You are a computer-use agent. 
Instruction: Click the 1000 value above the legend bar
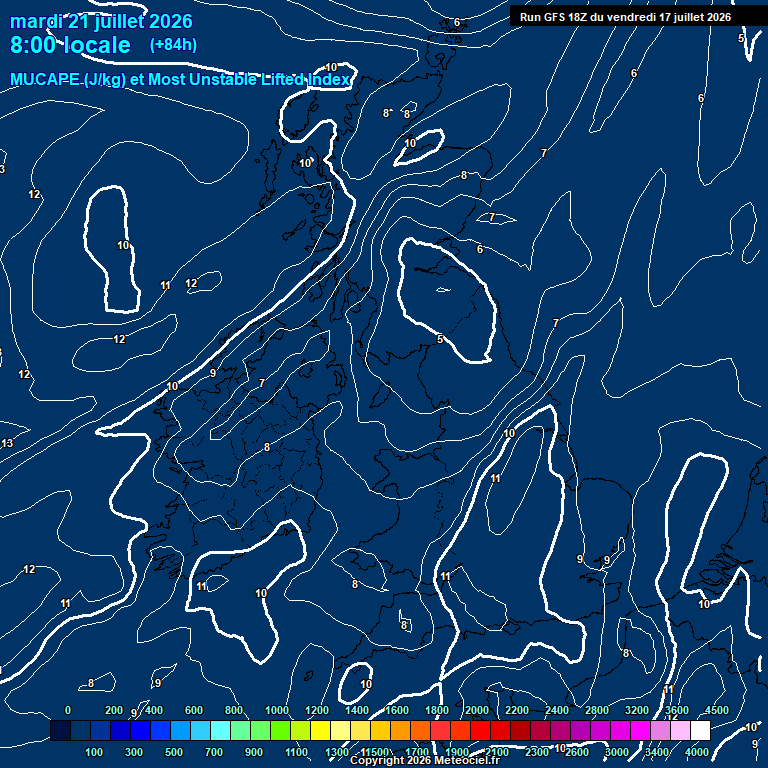277,710
